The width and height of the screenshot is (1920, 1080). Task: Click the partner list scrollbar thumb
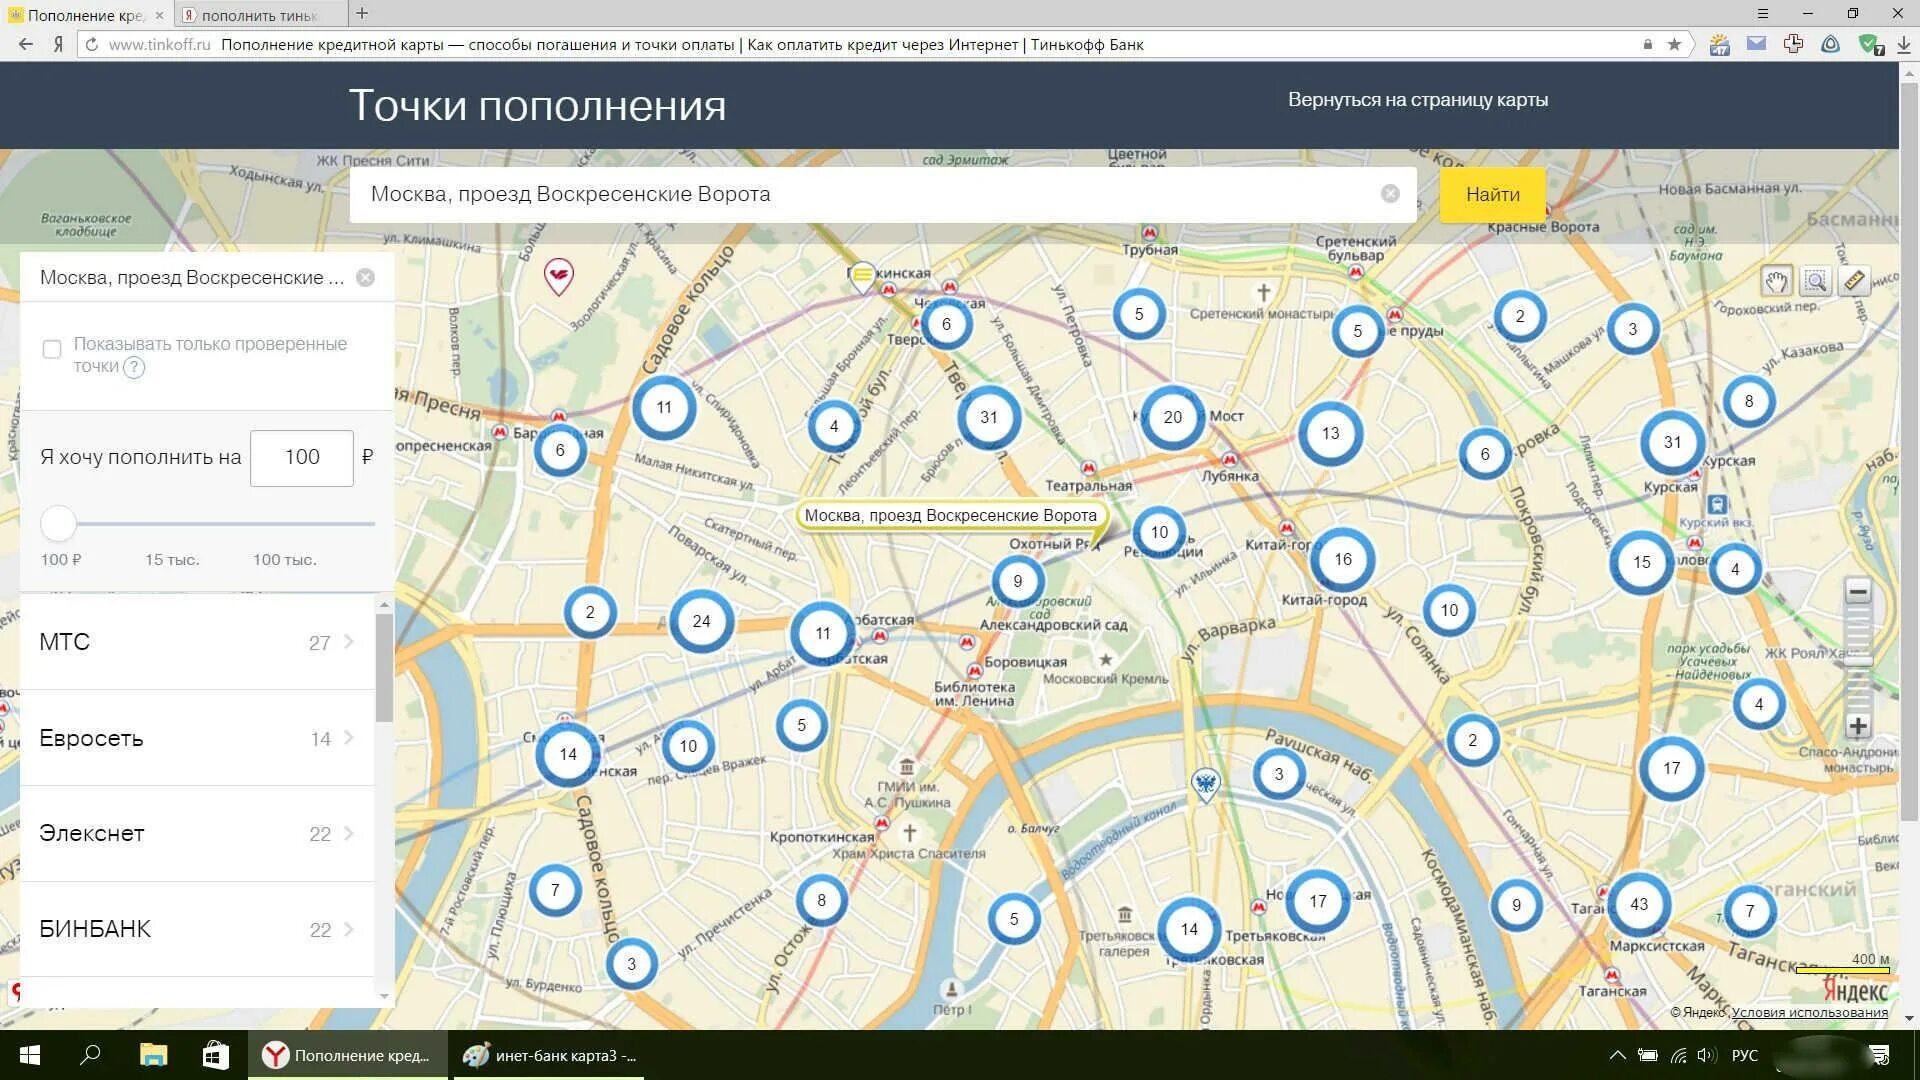(x=384, y=668)
